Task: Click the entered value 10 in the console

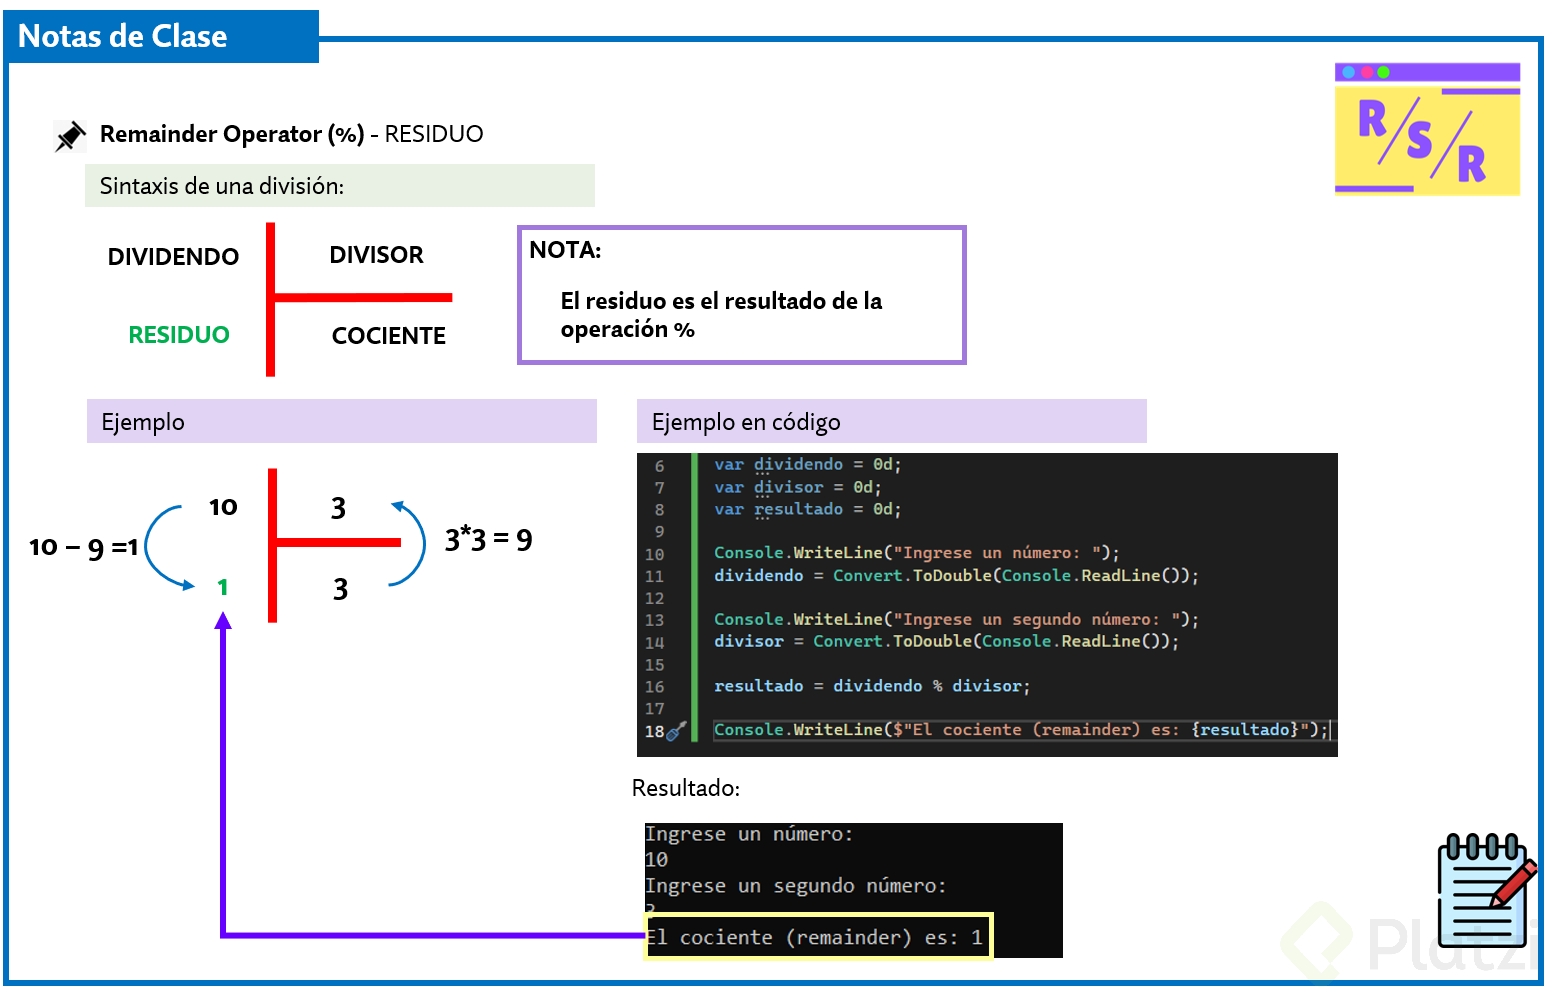Action: coord(656,860)
